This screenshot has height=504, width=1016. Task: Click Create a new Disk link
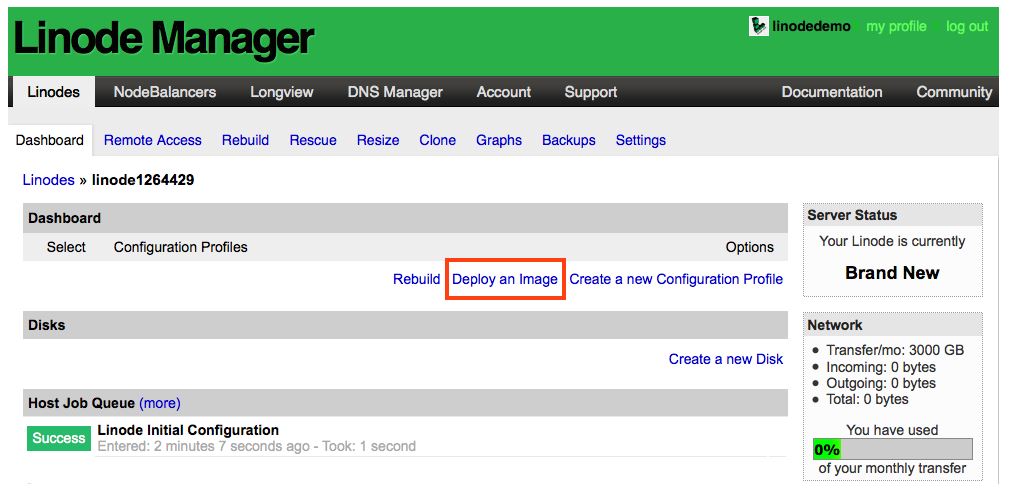coord(726,359)
